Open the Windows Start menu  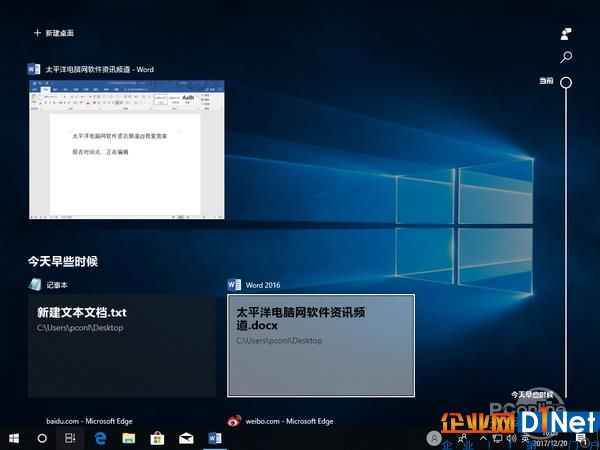pos(14,438)
